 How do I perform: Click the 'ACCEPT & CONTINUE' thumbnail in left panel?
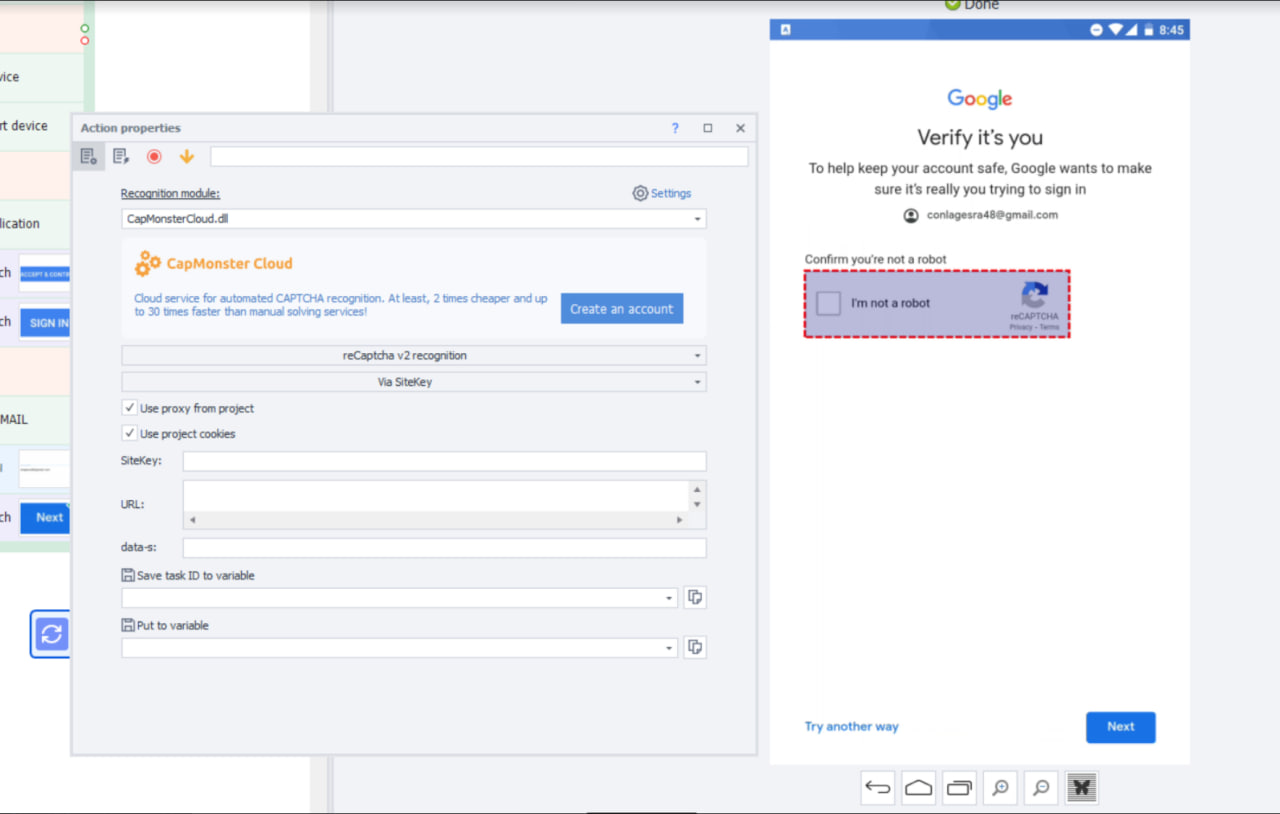pos(45,273)
